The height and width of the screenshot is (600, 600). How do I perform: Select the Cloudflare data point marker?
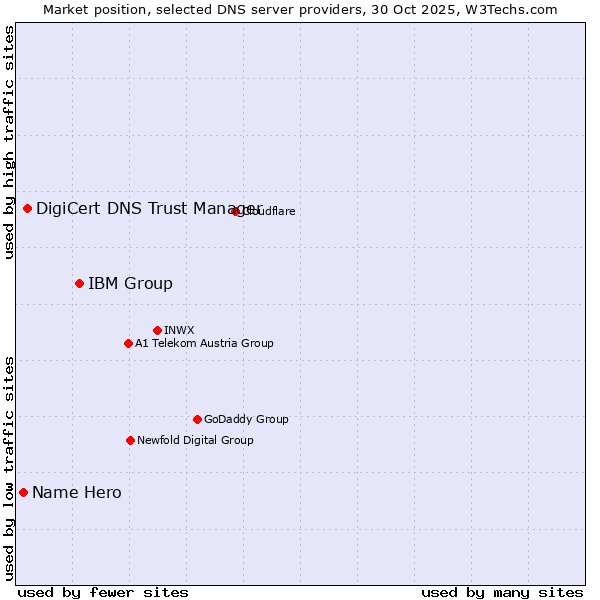point(236,211)
